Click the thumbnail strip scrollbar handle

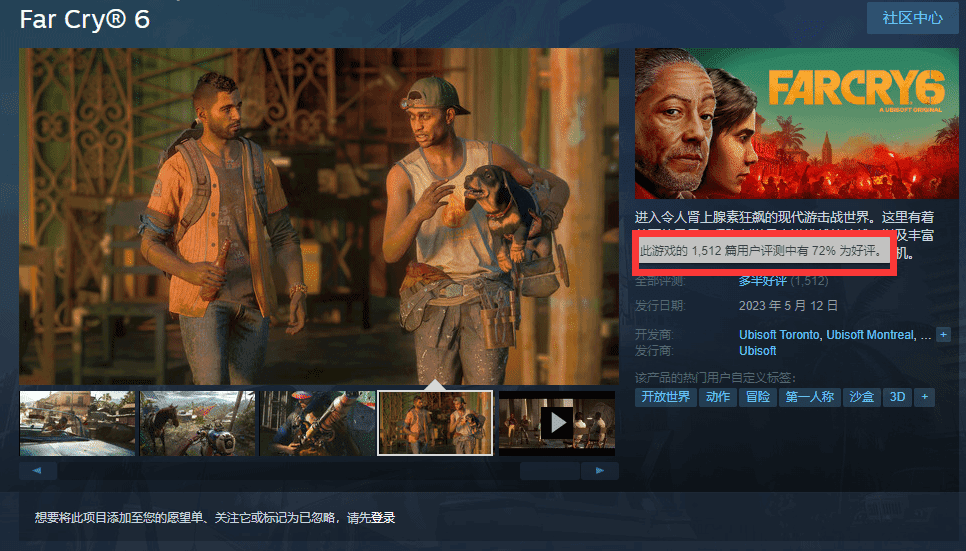coord(550,470)
